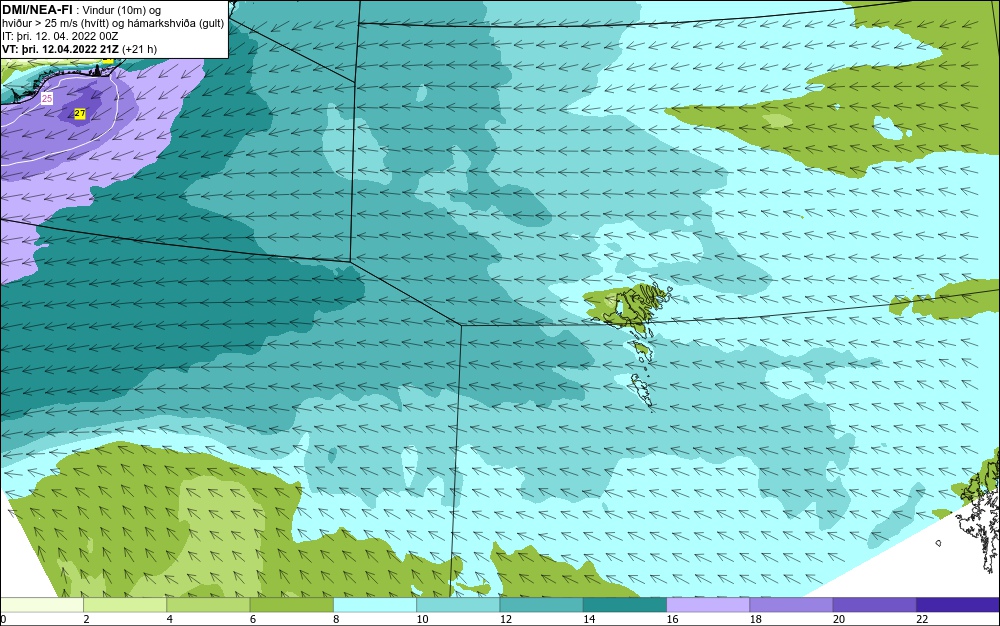This screenshot has height=626, width=1000.
Task: Click the pale yellow 0–2 legend swatch
Action: 41,605
